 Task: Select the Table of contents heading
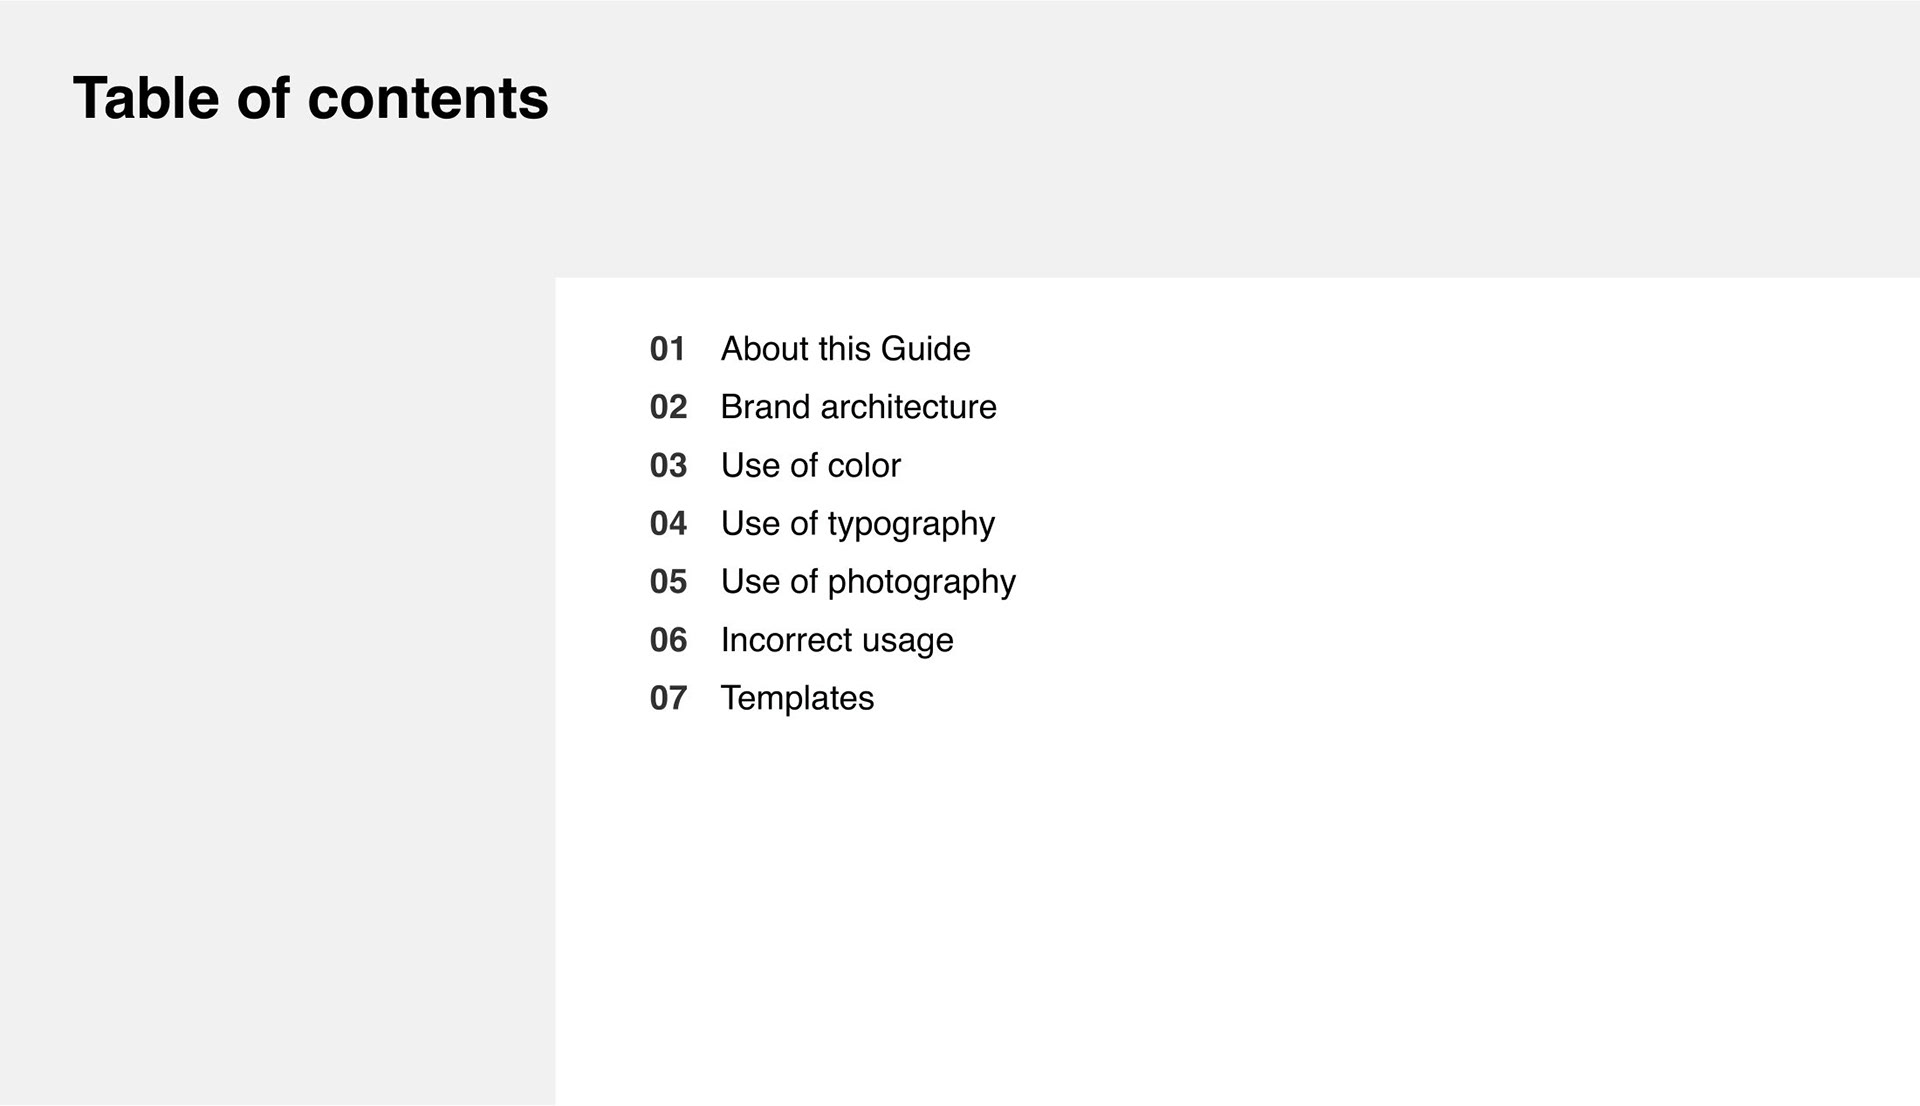310,98
